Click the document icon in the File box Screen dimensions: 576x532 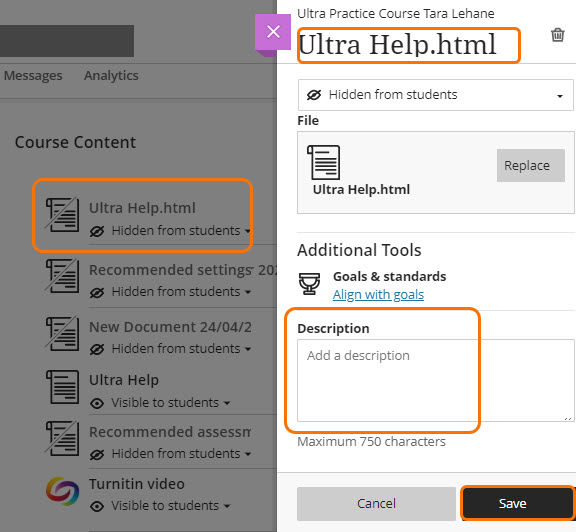pyautogui.click(x=324, y=162)
